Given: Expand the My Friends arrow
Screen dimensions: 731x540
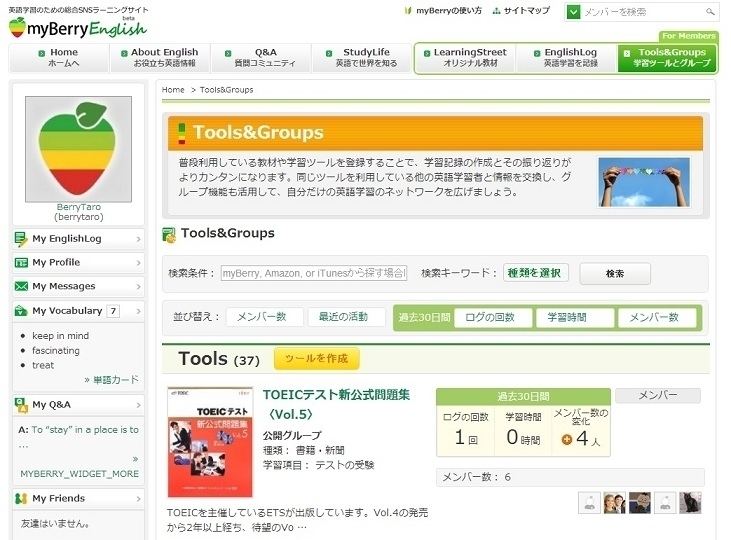Looking at the screenshot, I should pyautogui.click(x=138, y=499).
